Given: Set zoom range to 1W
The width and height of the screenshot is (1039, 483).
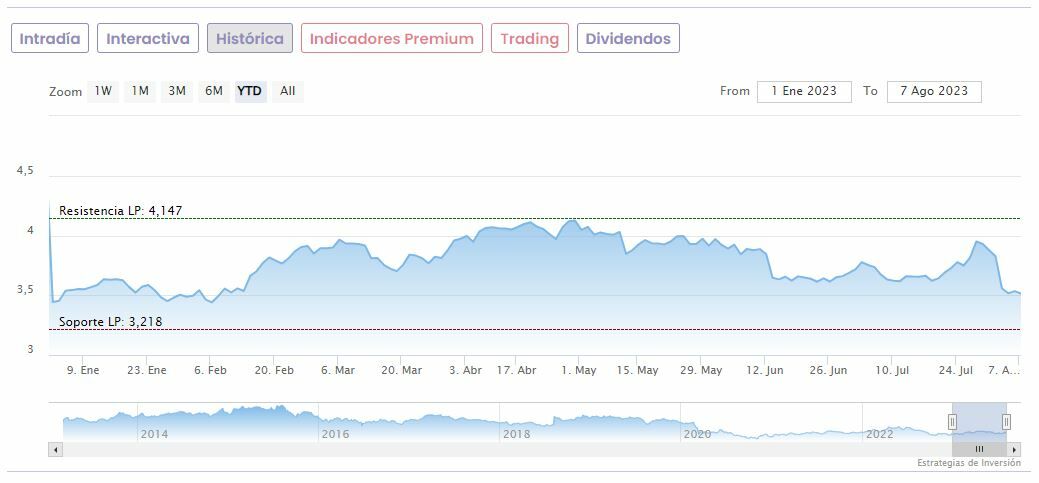Looking at the screenshot, I should [103, 91].
